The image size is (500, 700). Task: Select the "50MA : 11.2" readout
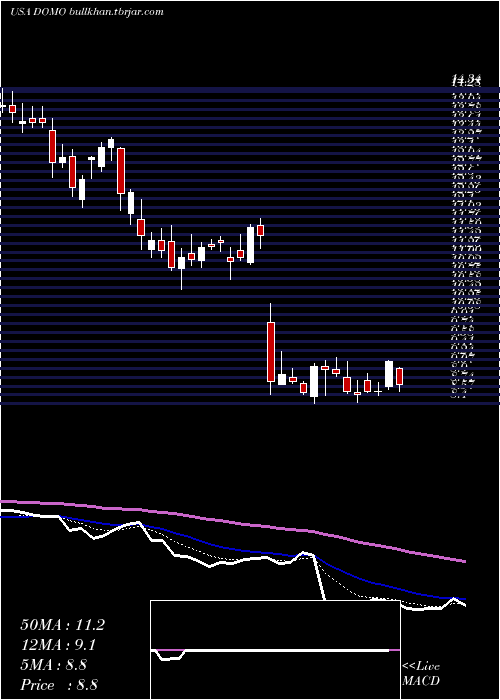point(62,625)
